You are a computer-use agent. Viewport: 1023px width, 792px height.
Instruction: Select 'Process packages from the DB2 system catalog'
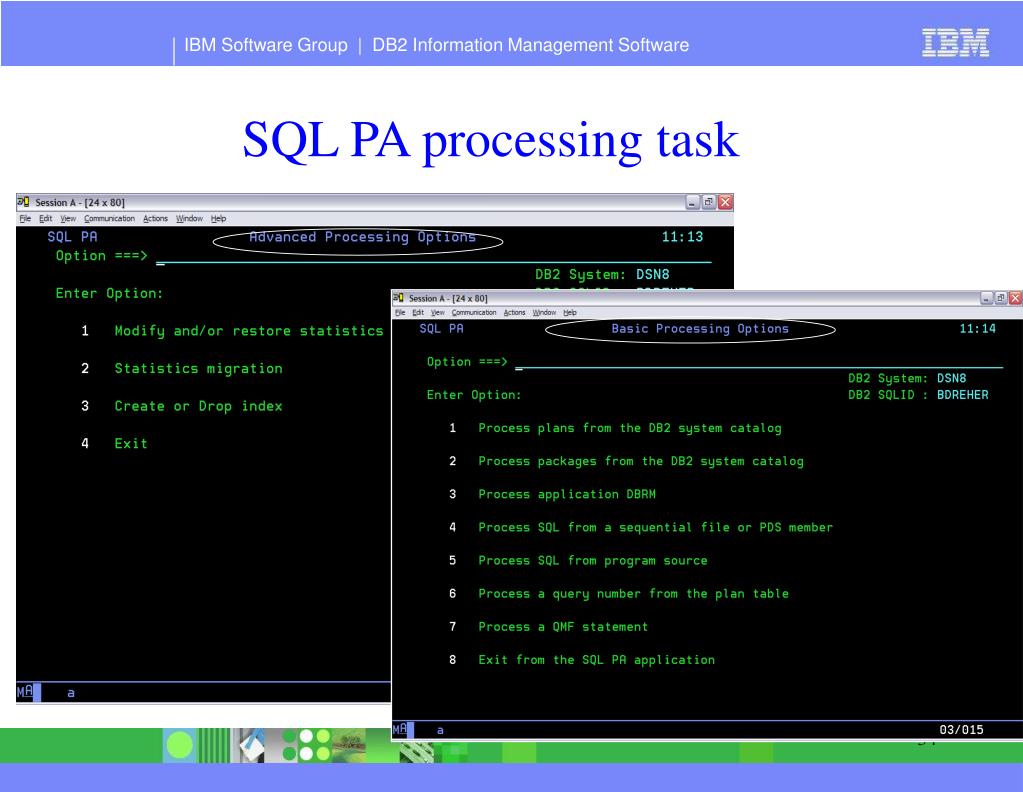[x=641, y=461]
